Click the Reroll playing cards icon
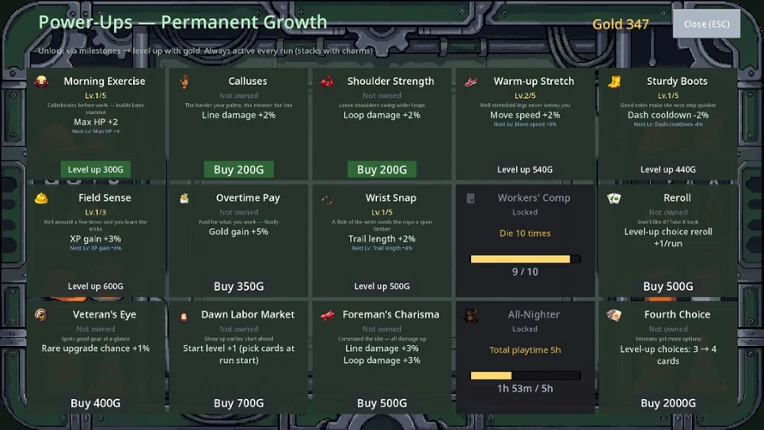Viewport: 764px width, 430px height. 614,198
